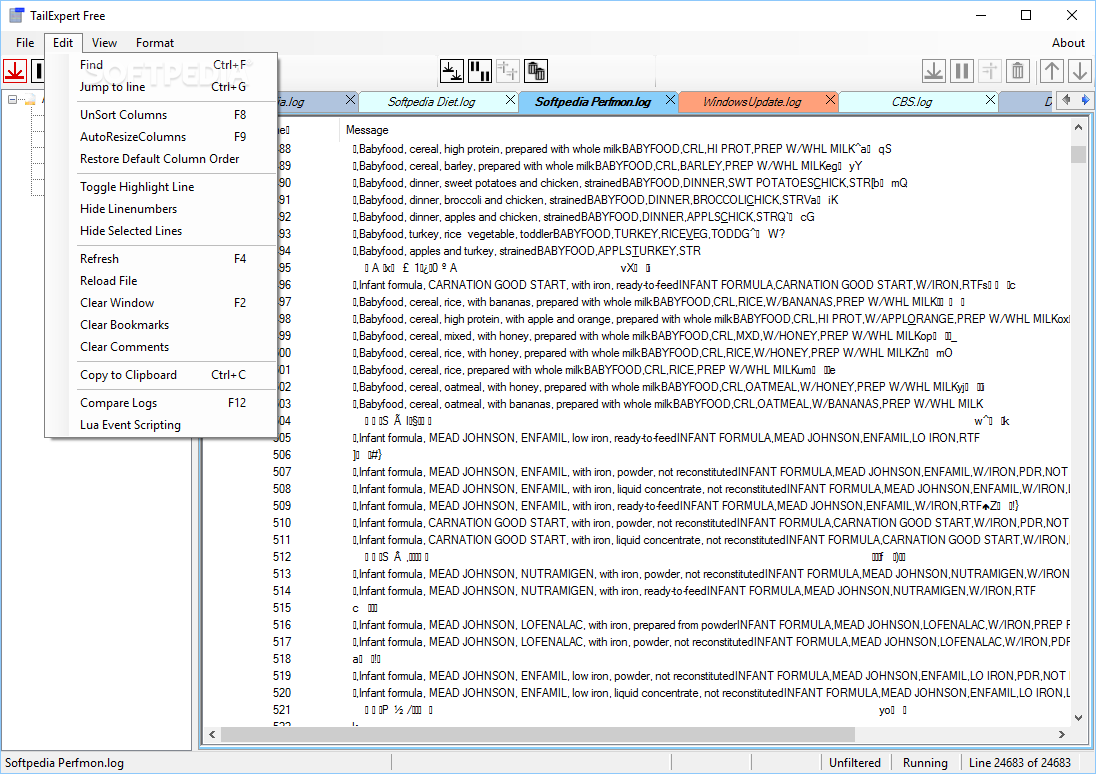This screenshot has height=774, width=1096.
Task: Click the Running status indicator
Action: (x=925, y=763)
